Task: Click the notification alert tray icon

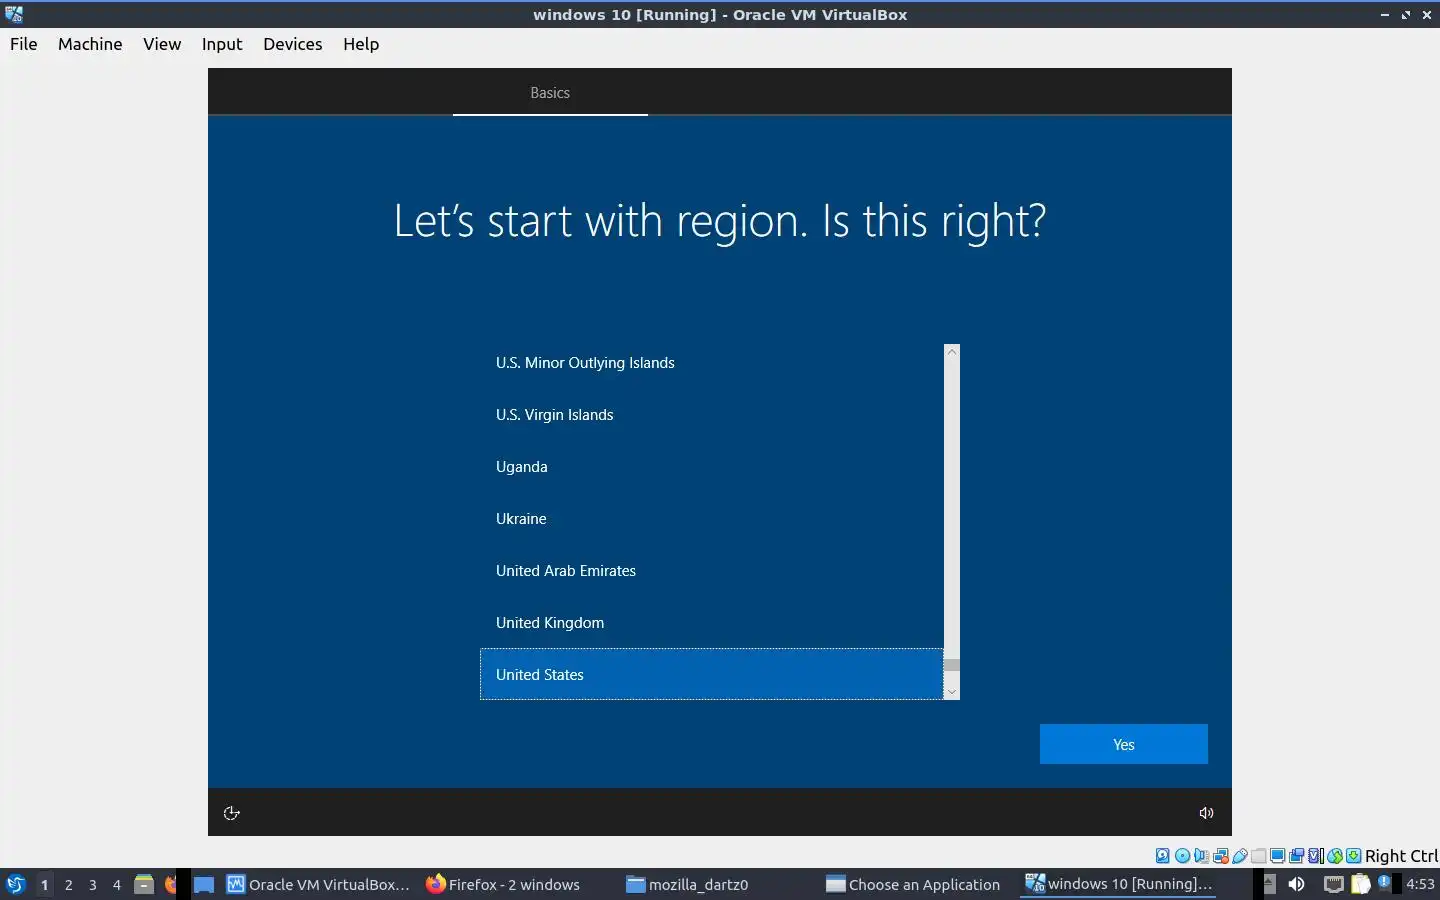Action: click(1384, 882)
